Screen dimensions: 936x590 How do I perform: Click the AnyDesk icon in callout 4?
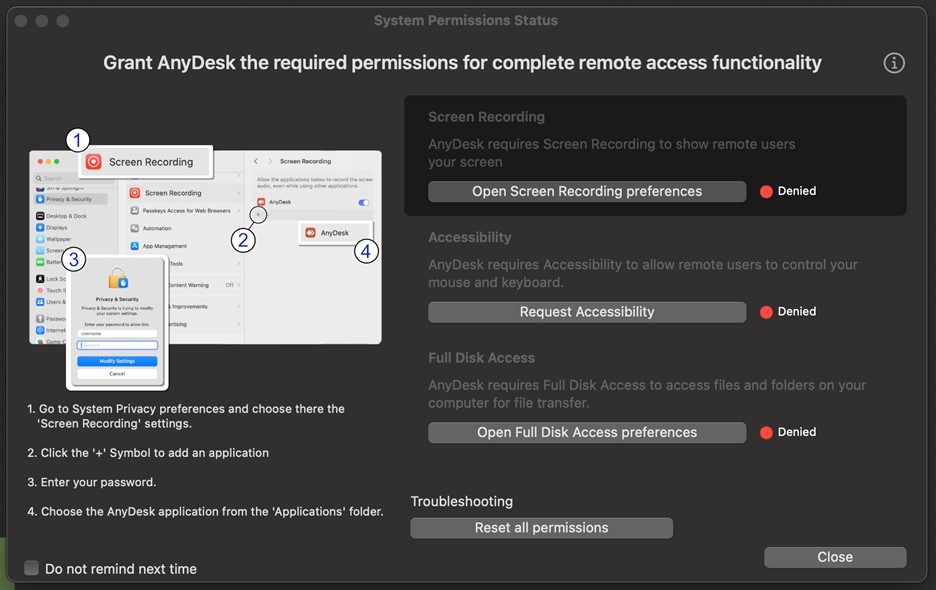310,232
